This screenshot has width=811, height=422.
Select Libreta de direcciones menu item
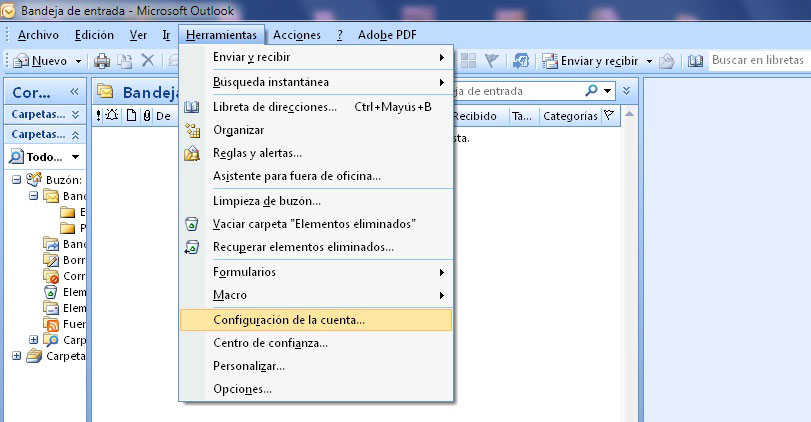(316, 107)
